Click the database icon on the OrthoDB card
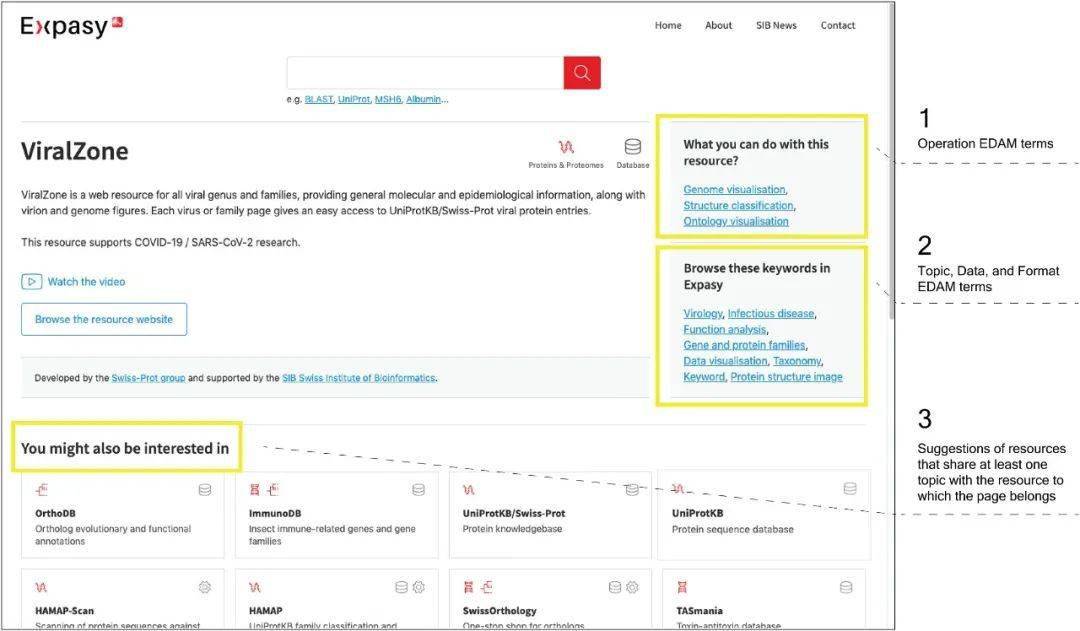Viewport: 1080px width, 631px height. click(x=205, y=489)
